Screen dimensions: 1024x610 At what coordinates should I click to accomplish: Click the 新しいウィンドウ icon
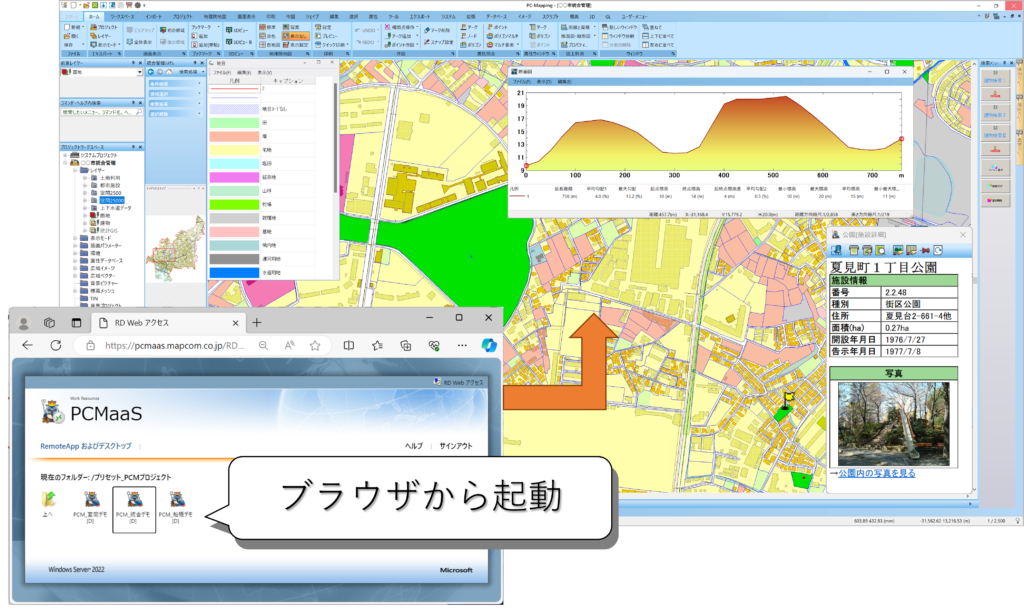(x=605, y=27)
